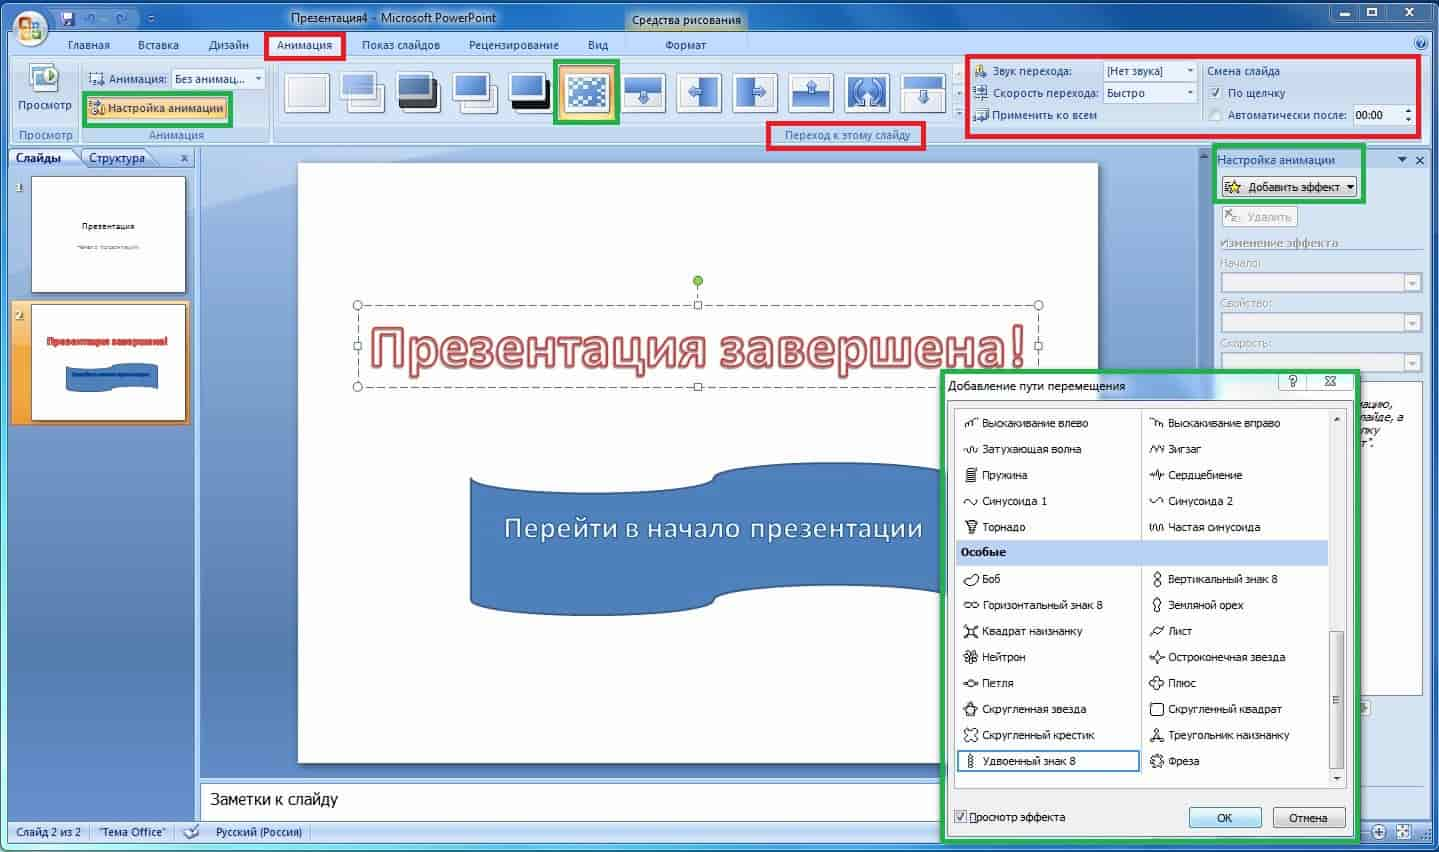
Task: Choose the checkerboard transition thumbnail
Action: [x=586, y=92]
